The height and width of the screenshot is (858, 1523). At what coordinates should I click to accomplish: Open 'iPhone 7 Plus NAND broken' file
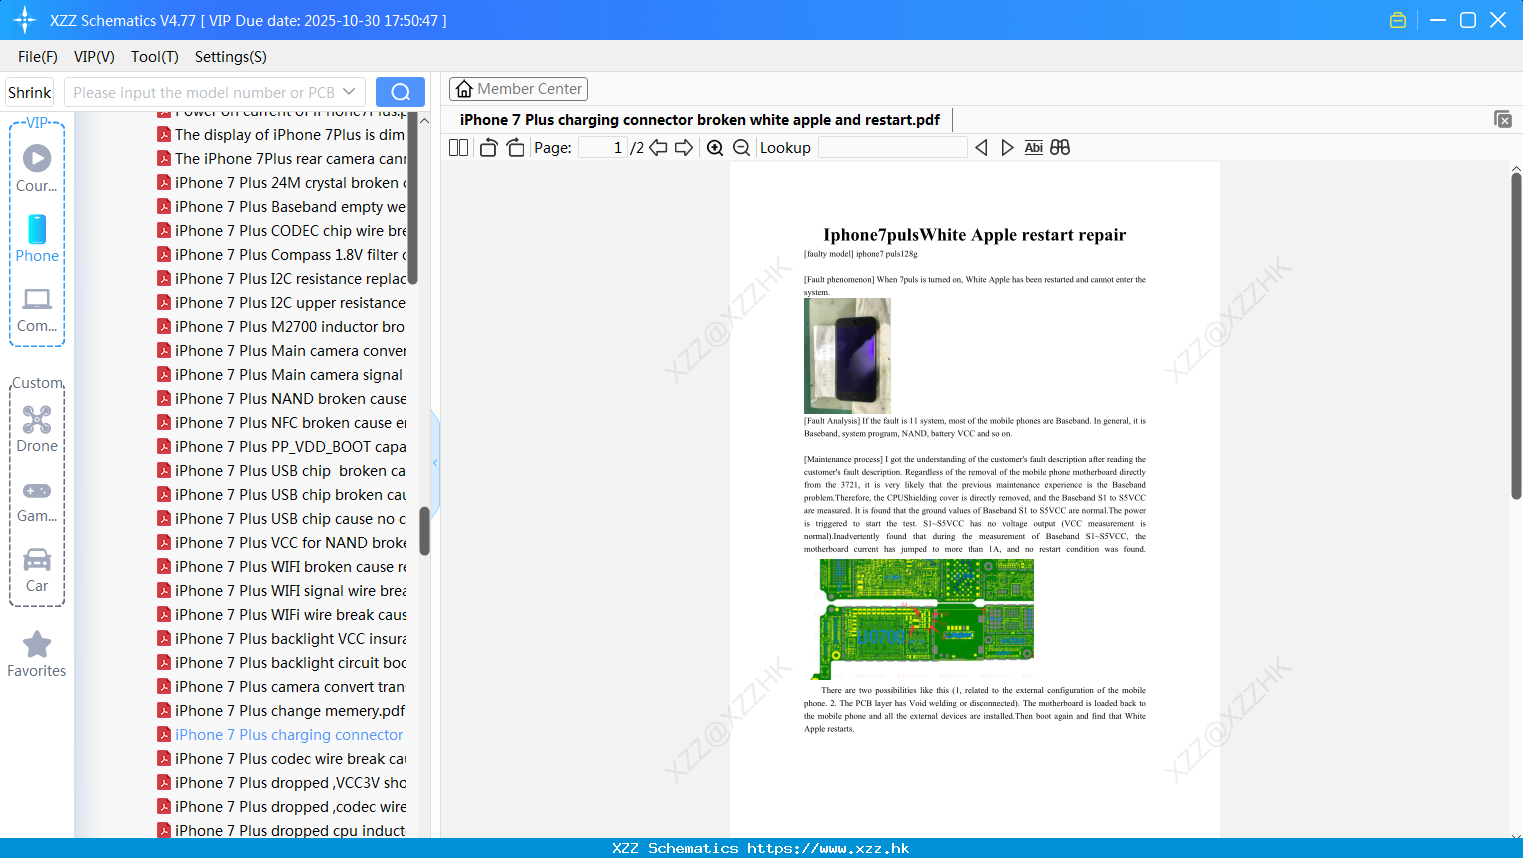282,399
